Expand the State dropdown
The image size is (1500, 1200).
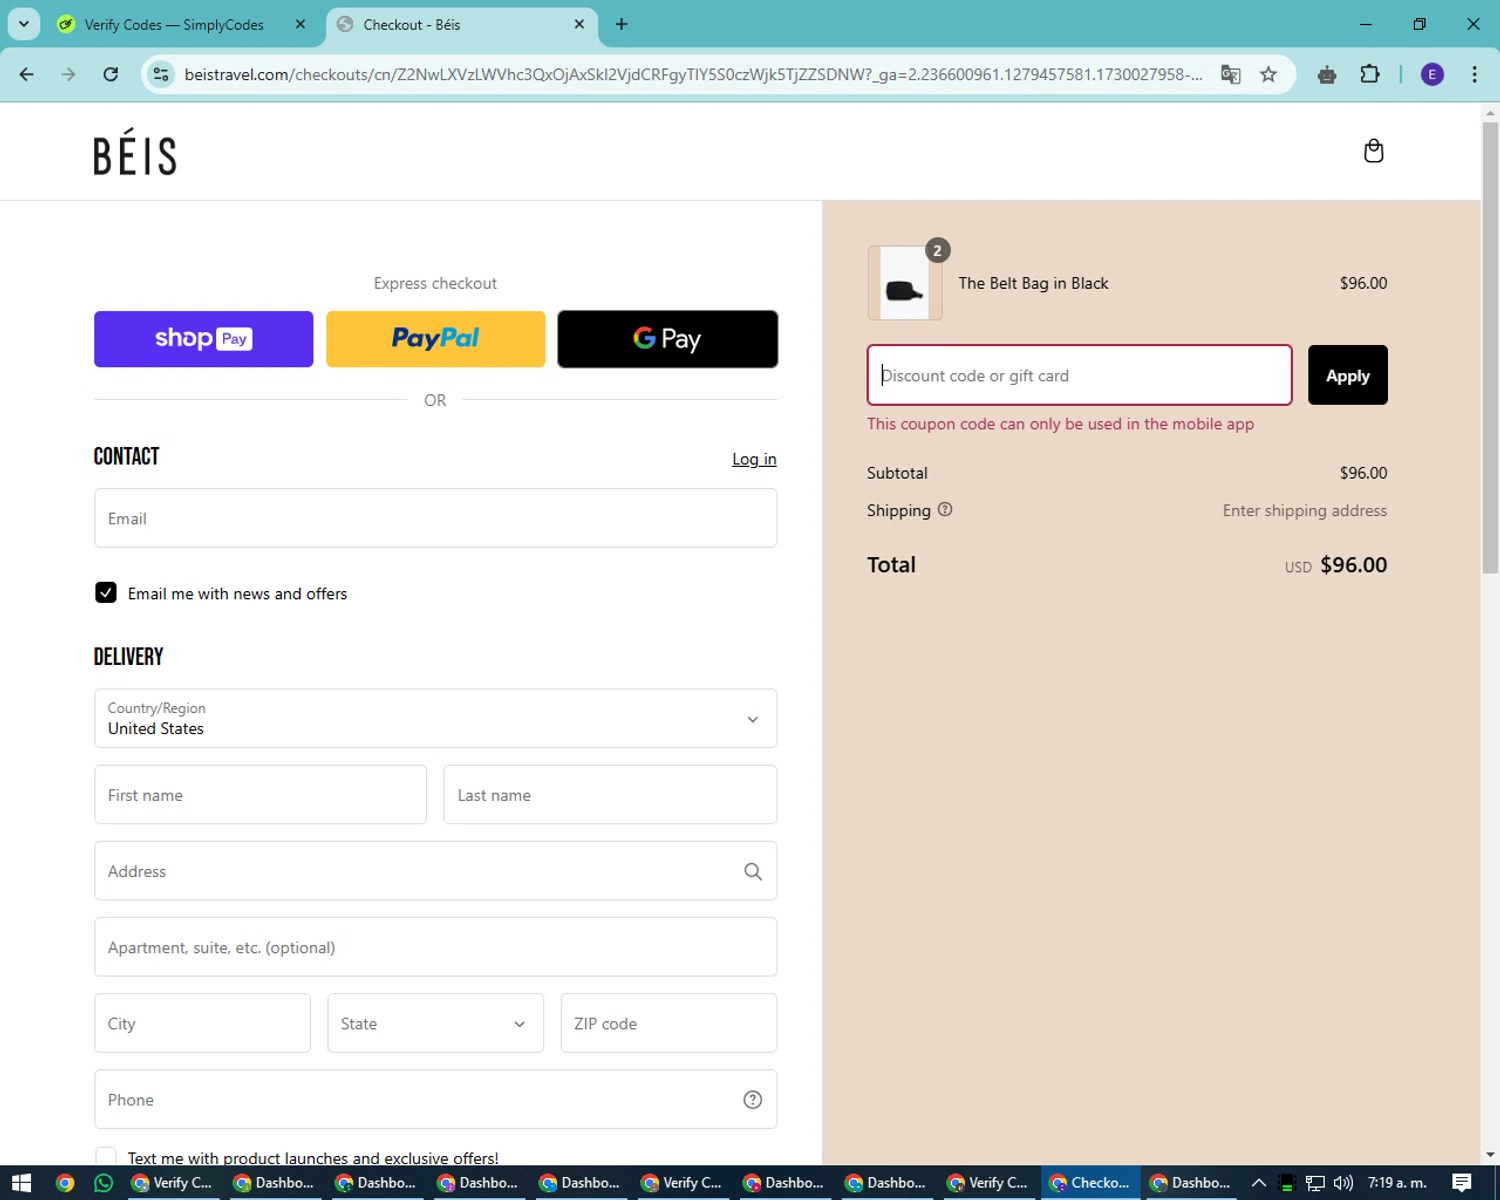(x=435, y=1023)
